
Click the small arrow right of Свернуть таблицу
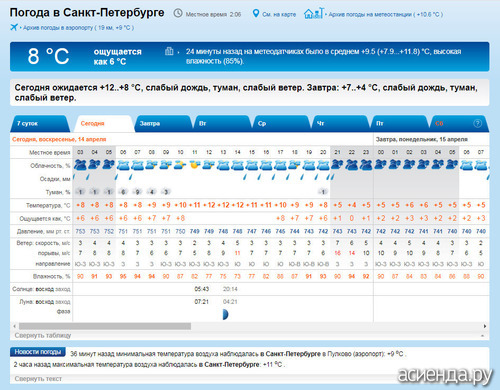(x=482, y=336)
